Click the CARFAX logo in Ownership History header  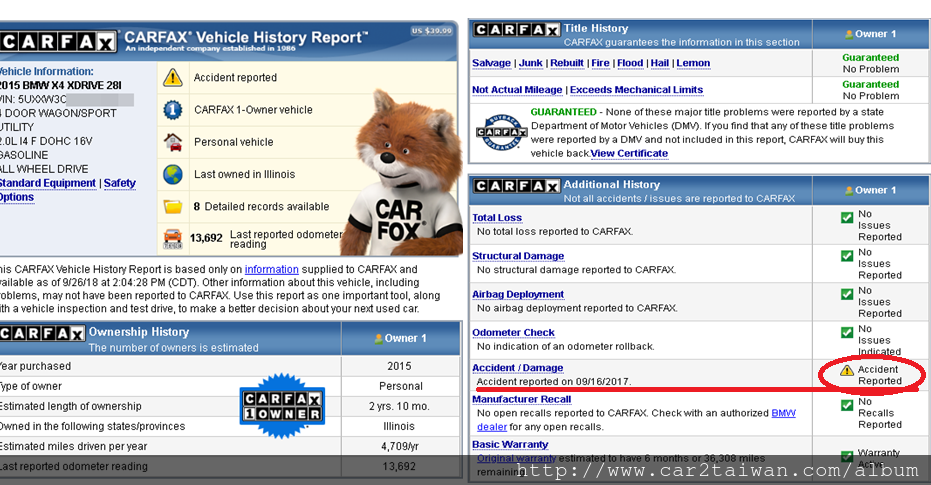pos(42,334)
